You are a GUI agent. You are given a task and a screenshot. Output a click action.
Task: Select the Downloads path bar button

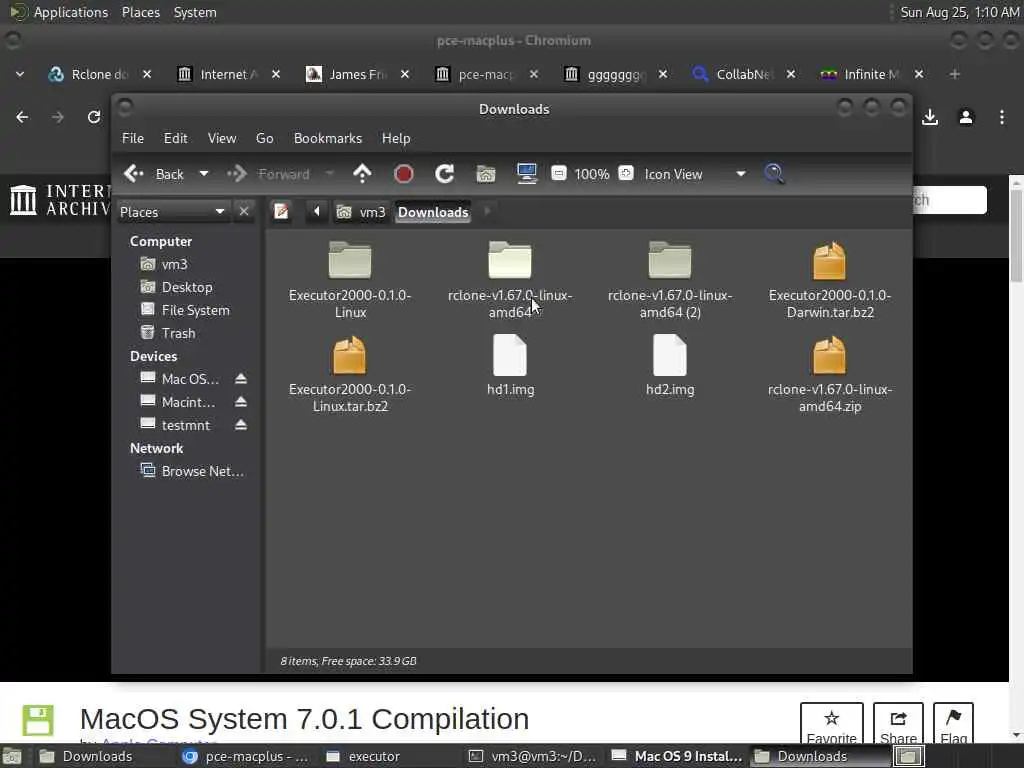tap(433, 212)
